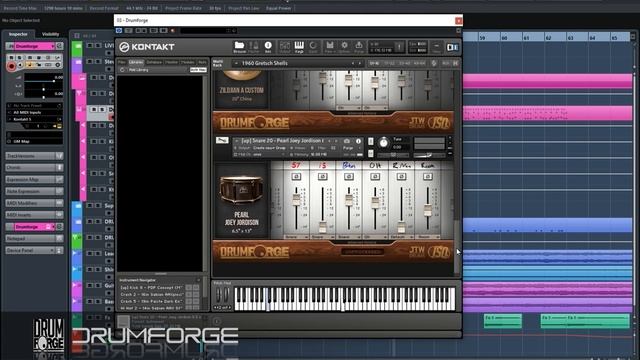Viewport: 640px width, 360px height.
Task: Click the snapshot camera icon on Snare 20 header
Action: pos(347,141)
